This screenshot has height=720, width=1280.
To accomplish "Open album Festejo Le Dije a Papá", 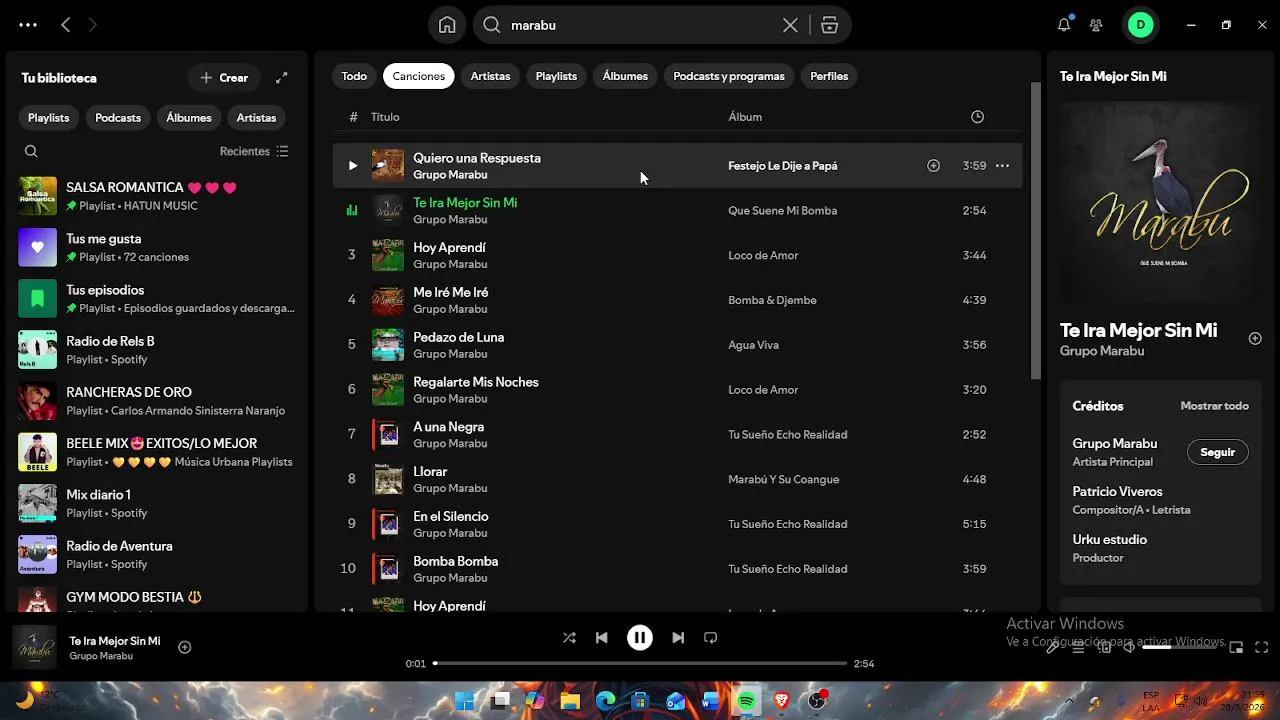I will click(782, 166).
